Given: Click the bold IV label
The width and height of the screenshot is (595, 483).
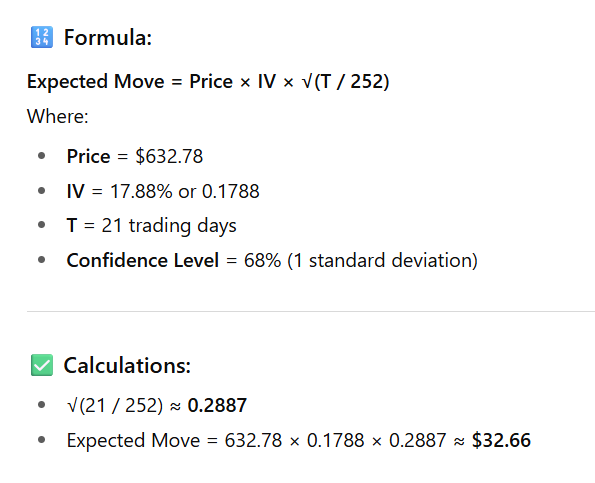Looking at the screenshot, I should click(x=76, y=191).
